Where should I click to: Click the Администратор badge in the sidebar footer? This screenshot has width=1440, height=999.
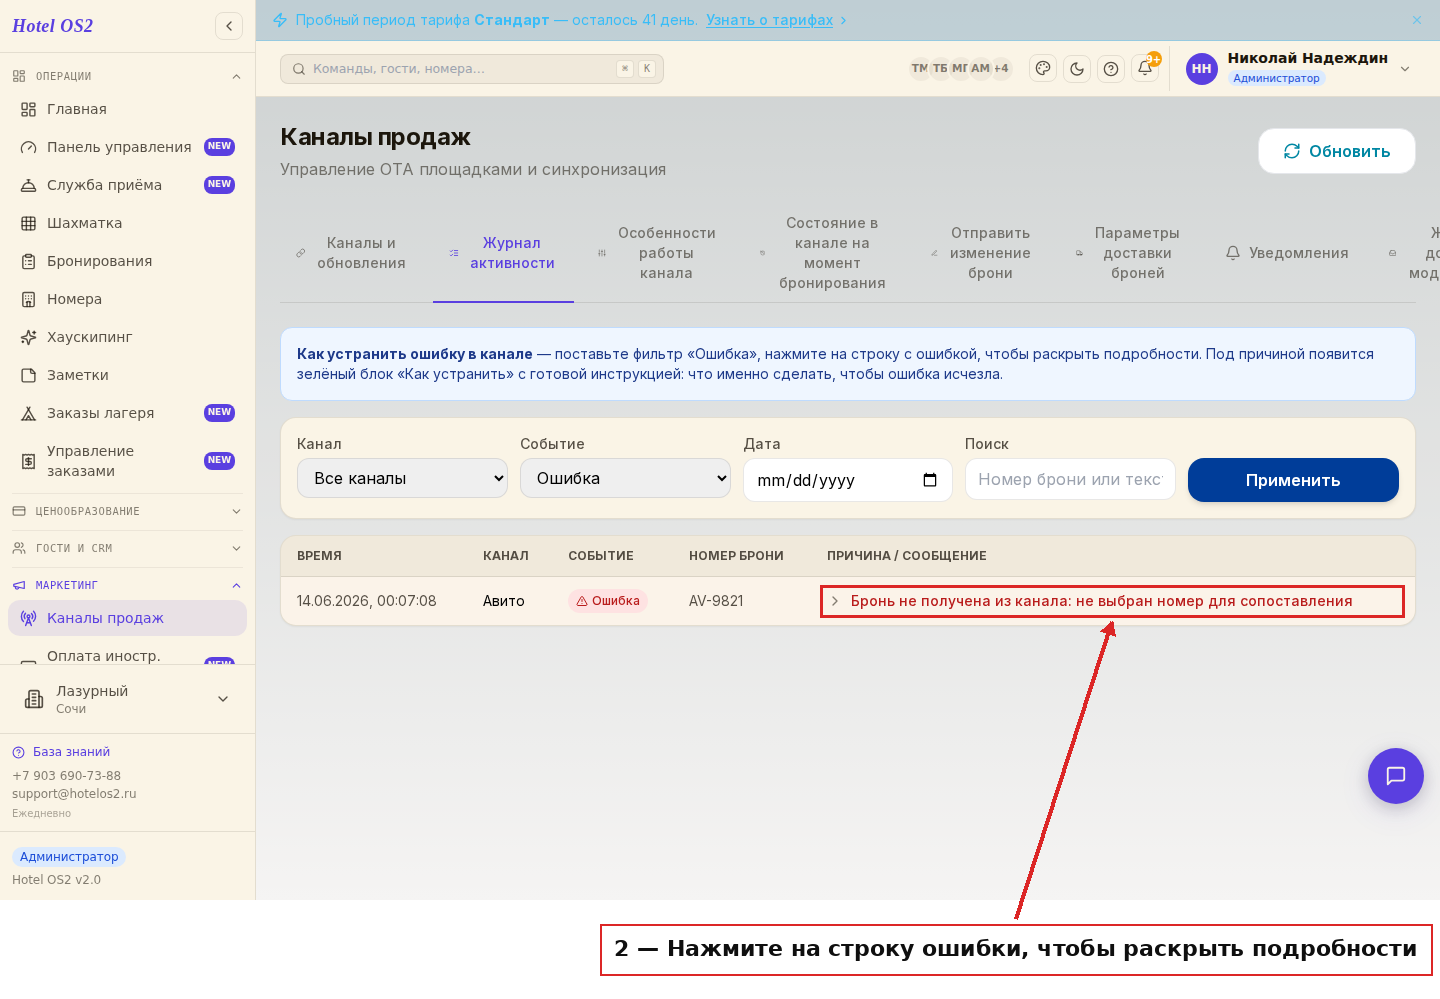tap(69, 857)
